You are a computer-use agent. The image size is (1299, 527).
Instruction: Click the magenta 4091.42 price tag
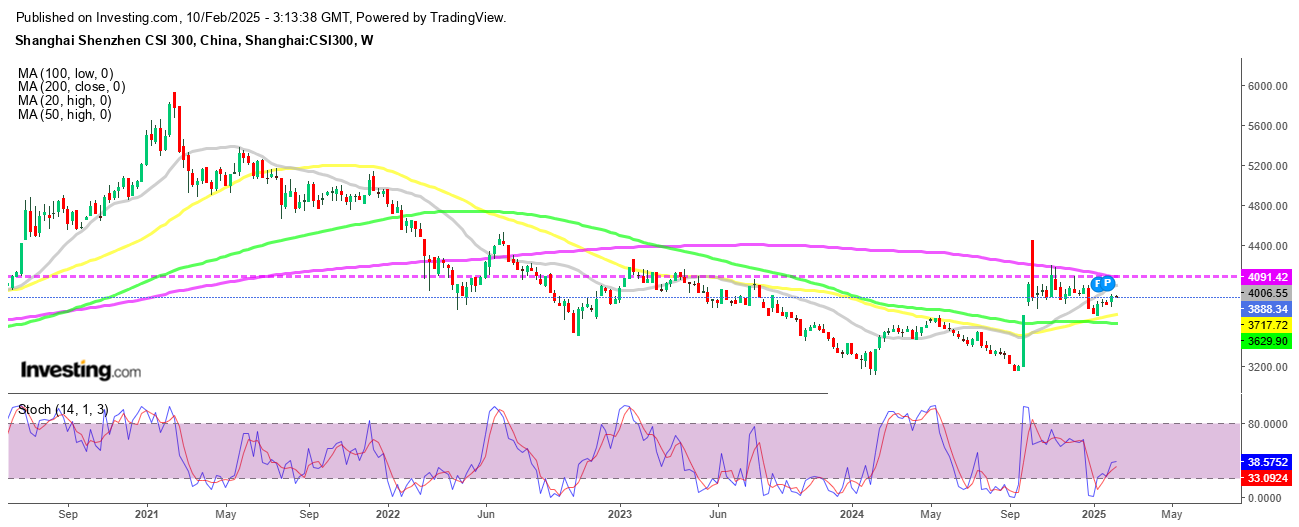click(x=1267, y=276)
